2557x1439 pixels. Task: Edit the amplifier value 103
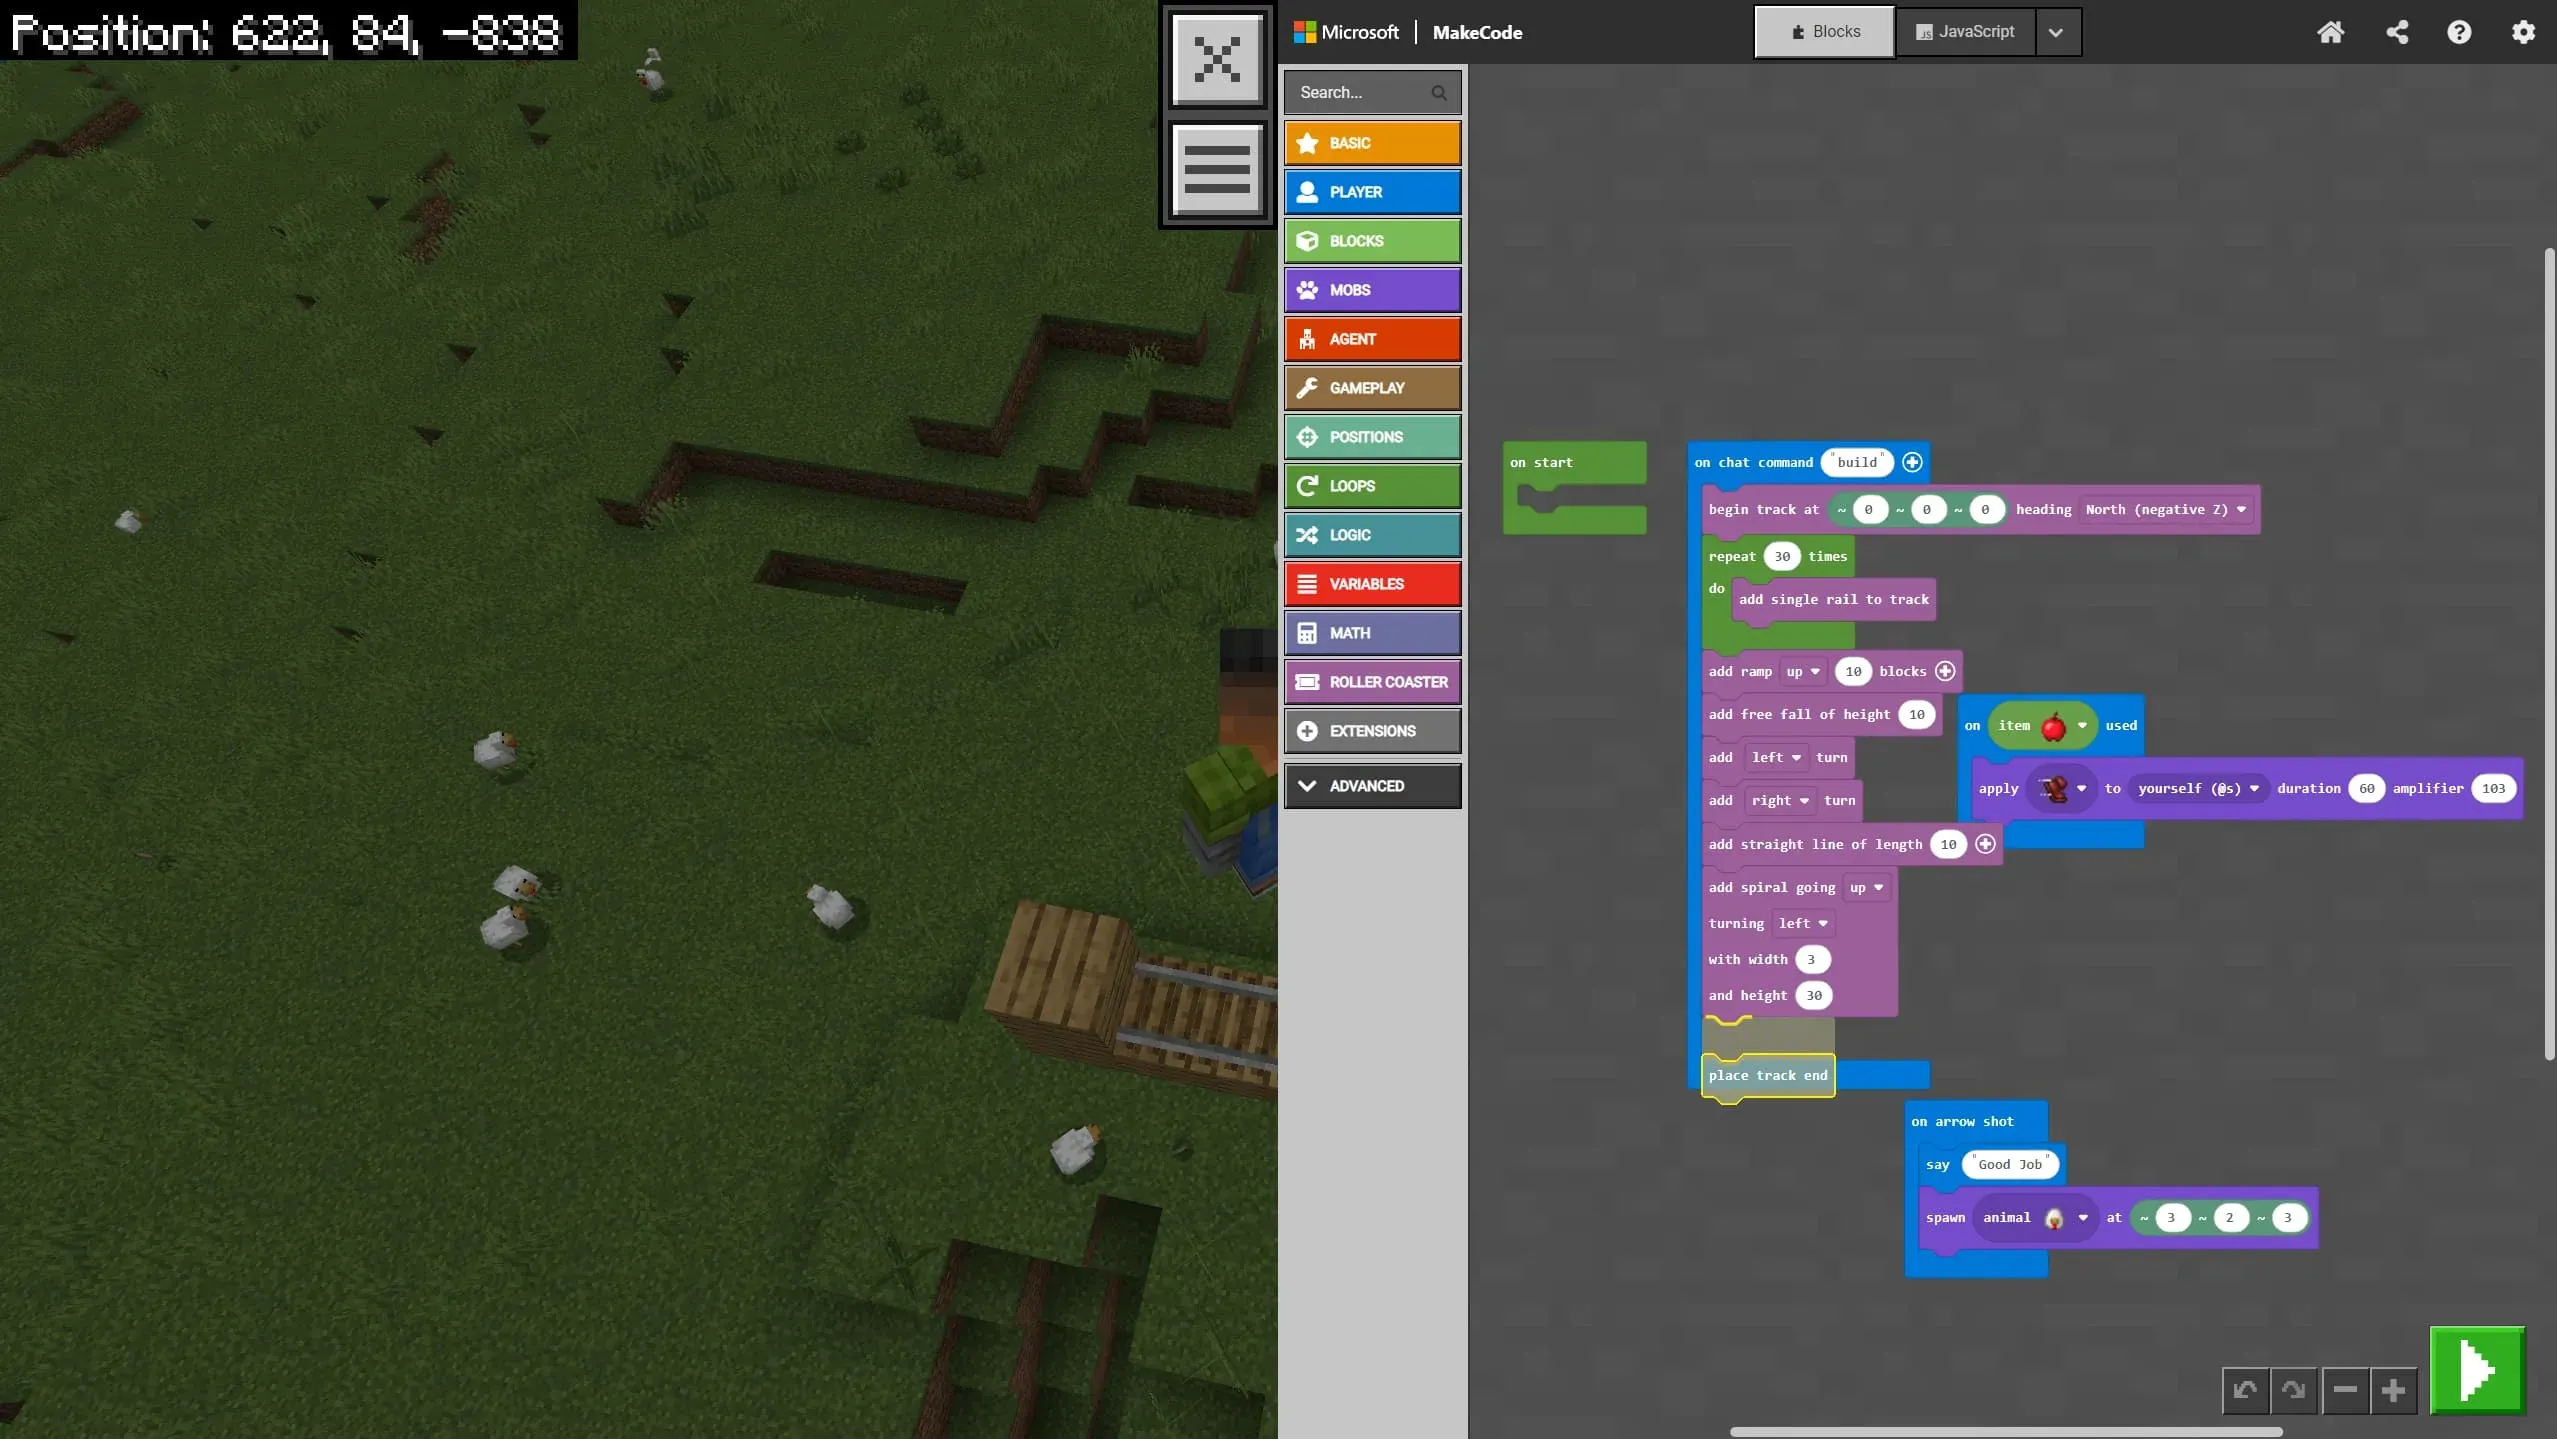(2493, 789)
